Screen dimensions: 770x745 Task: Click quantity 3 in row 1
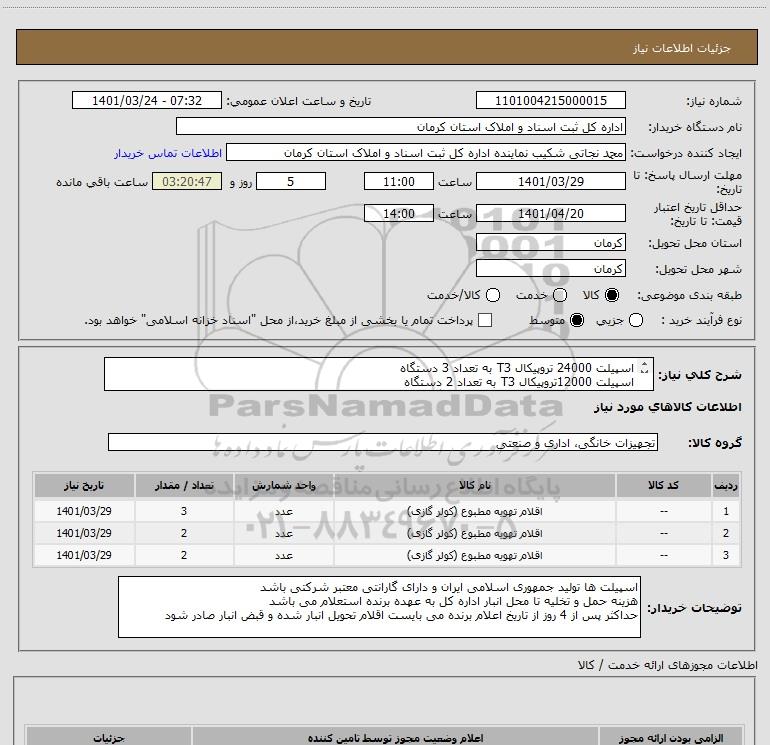(184, 511)
